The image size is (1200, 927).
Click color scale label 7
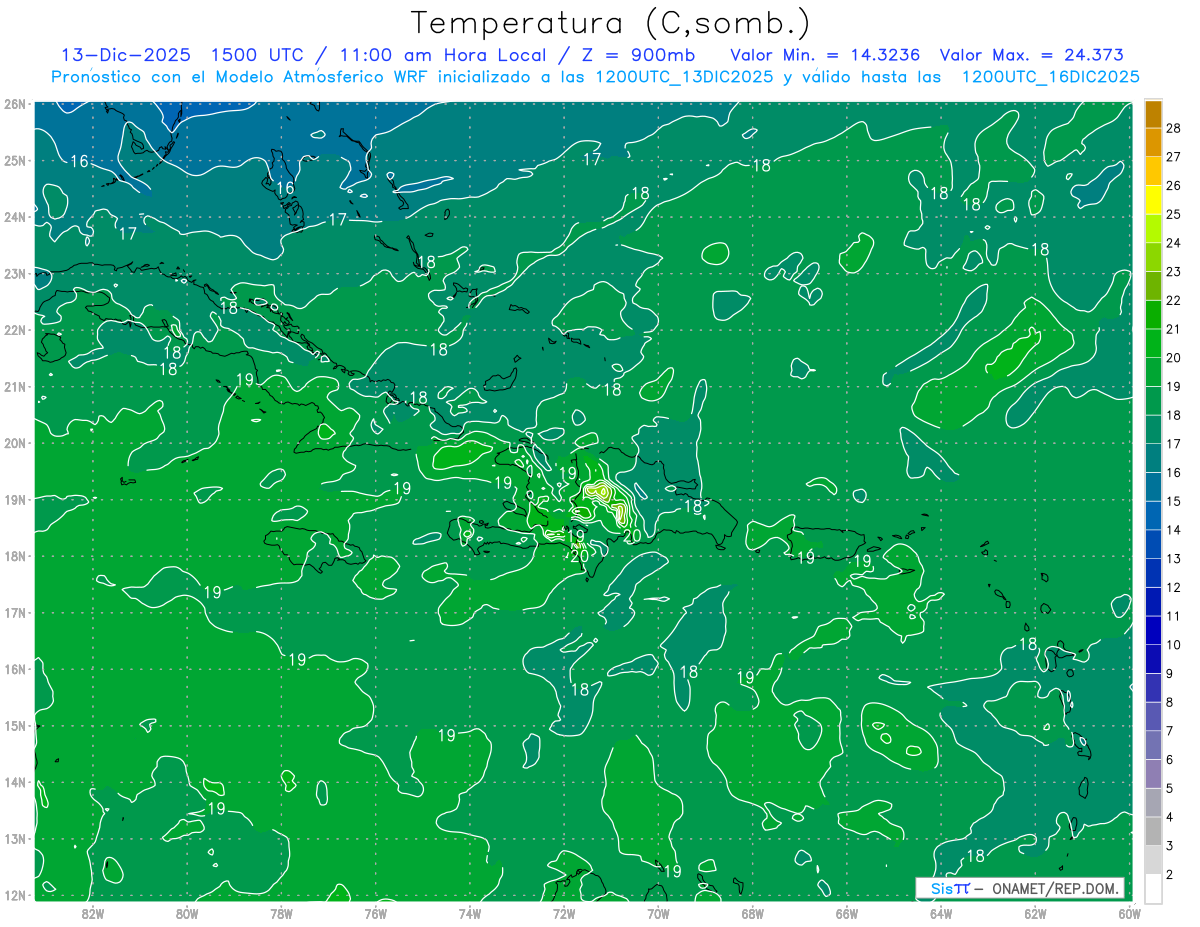(x=1169, y=731)
